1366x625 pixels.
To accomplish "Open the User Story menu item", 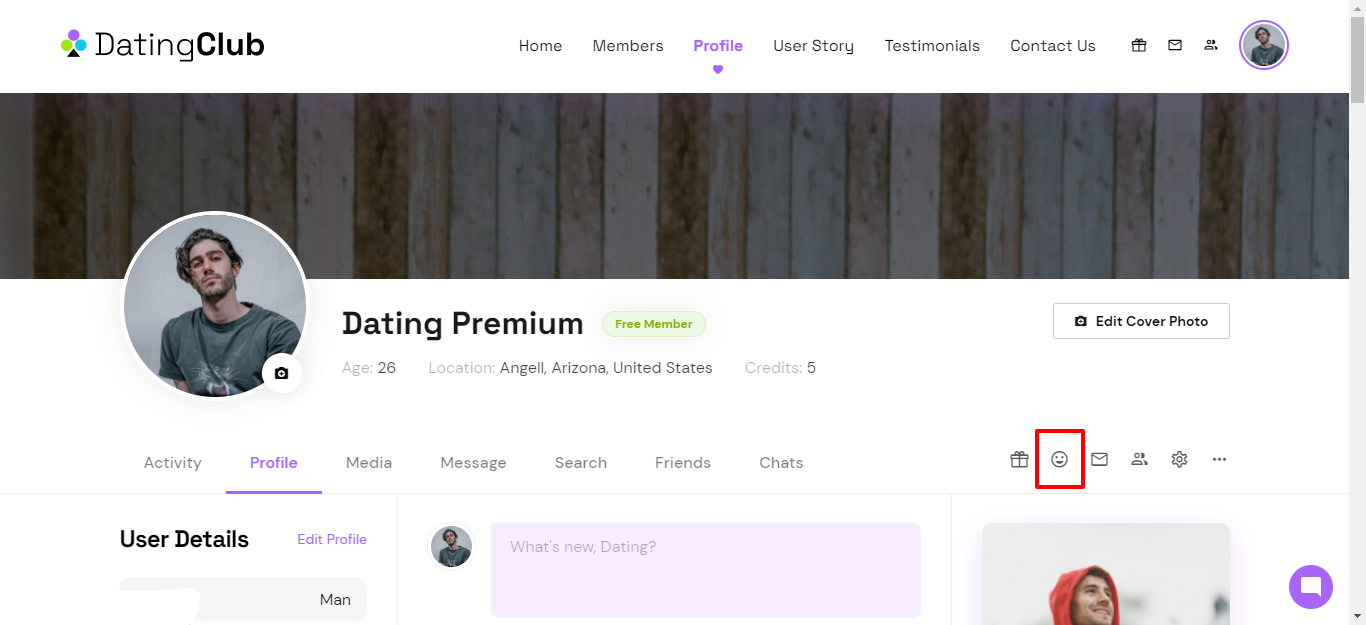I will 814,46.
